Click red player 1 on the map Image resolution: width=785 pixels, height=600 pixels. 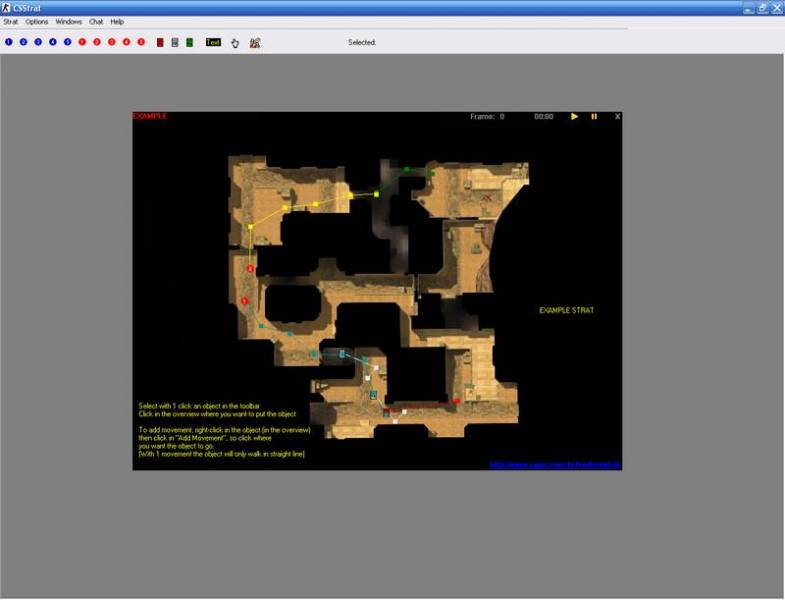(244, 301)
